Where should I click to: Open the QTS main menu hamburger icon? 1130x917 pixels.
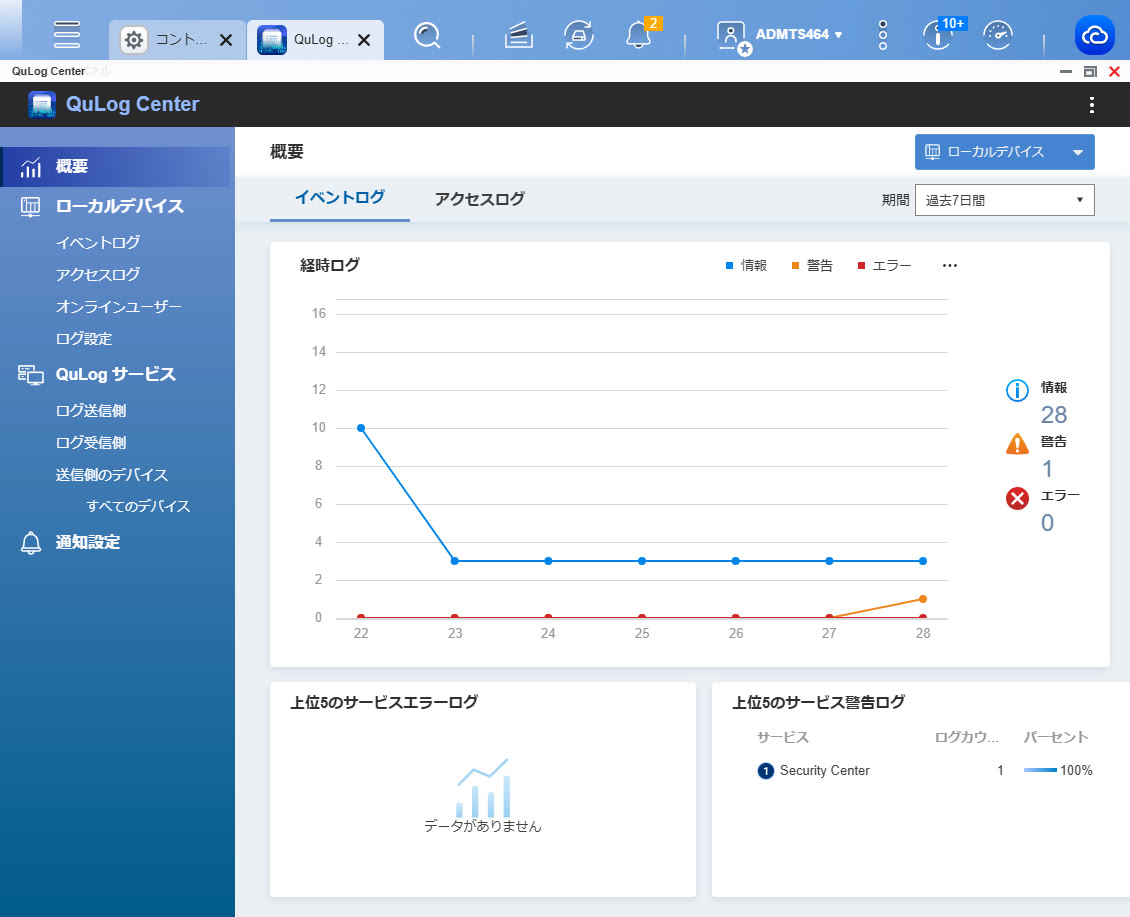[x=66, y=34]
